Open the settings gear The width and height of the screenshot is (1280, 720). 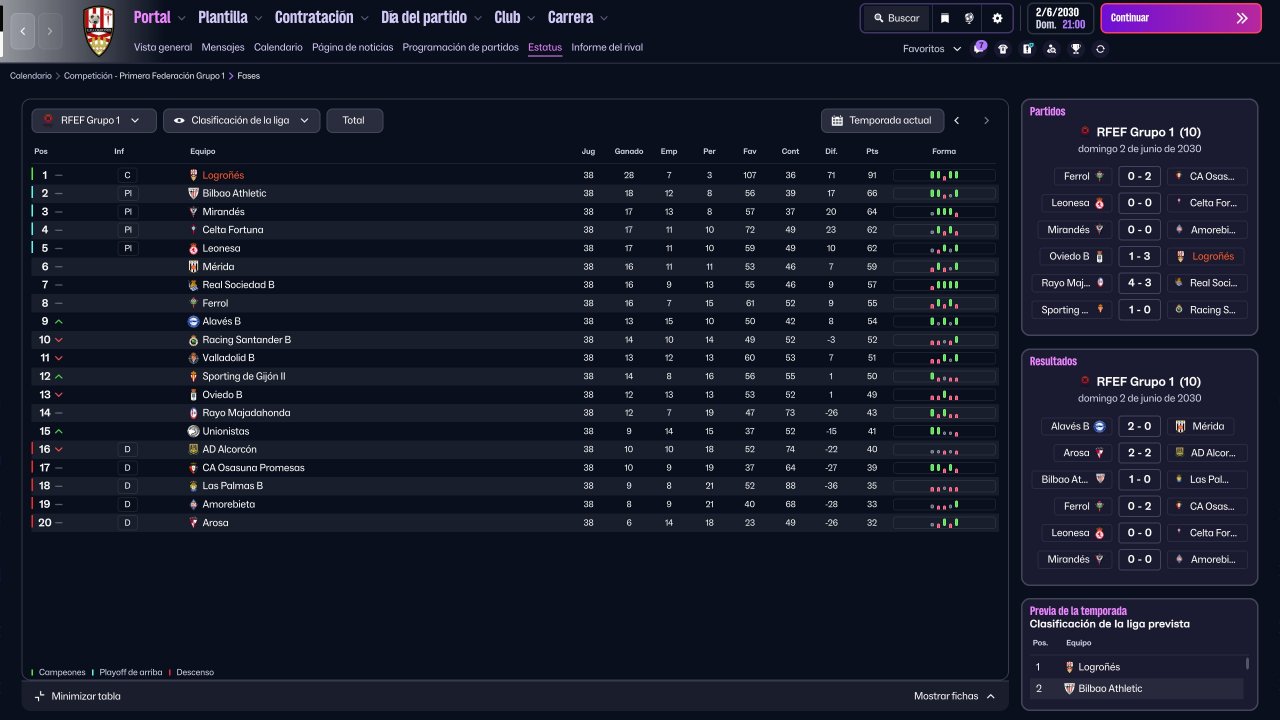pos(997,18)
